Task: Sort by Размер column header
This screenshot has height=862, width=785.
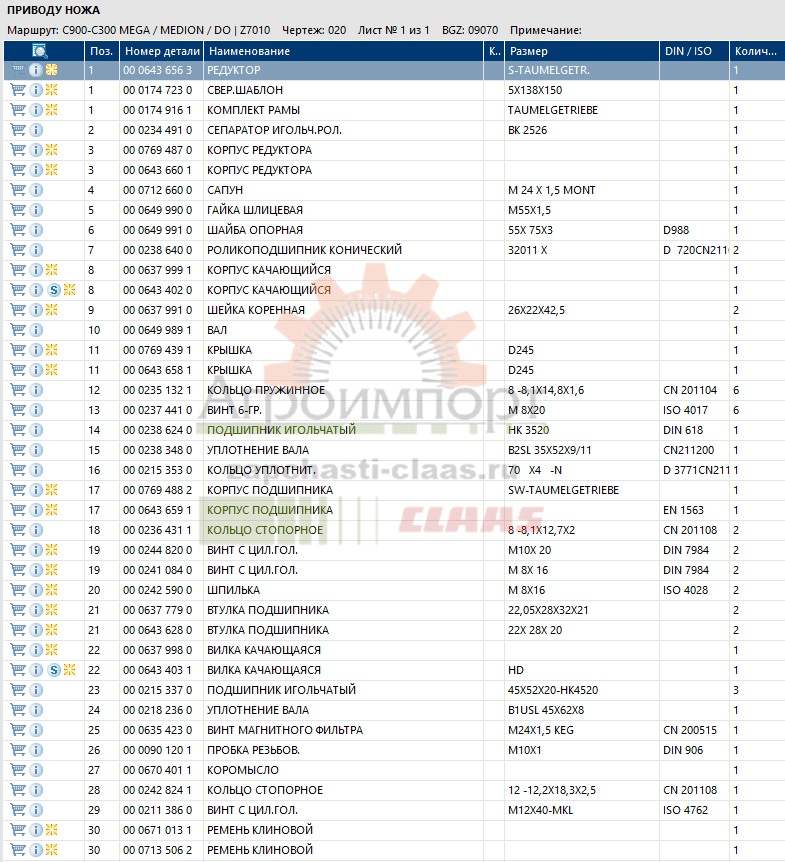Action: [582, 51]
